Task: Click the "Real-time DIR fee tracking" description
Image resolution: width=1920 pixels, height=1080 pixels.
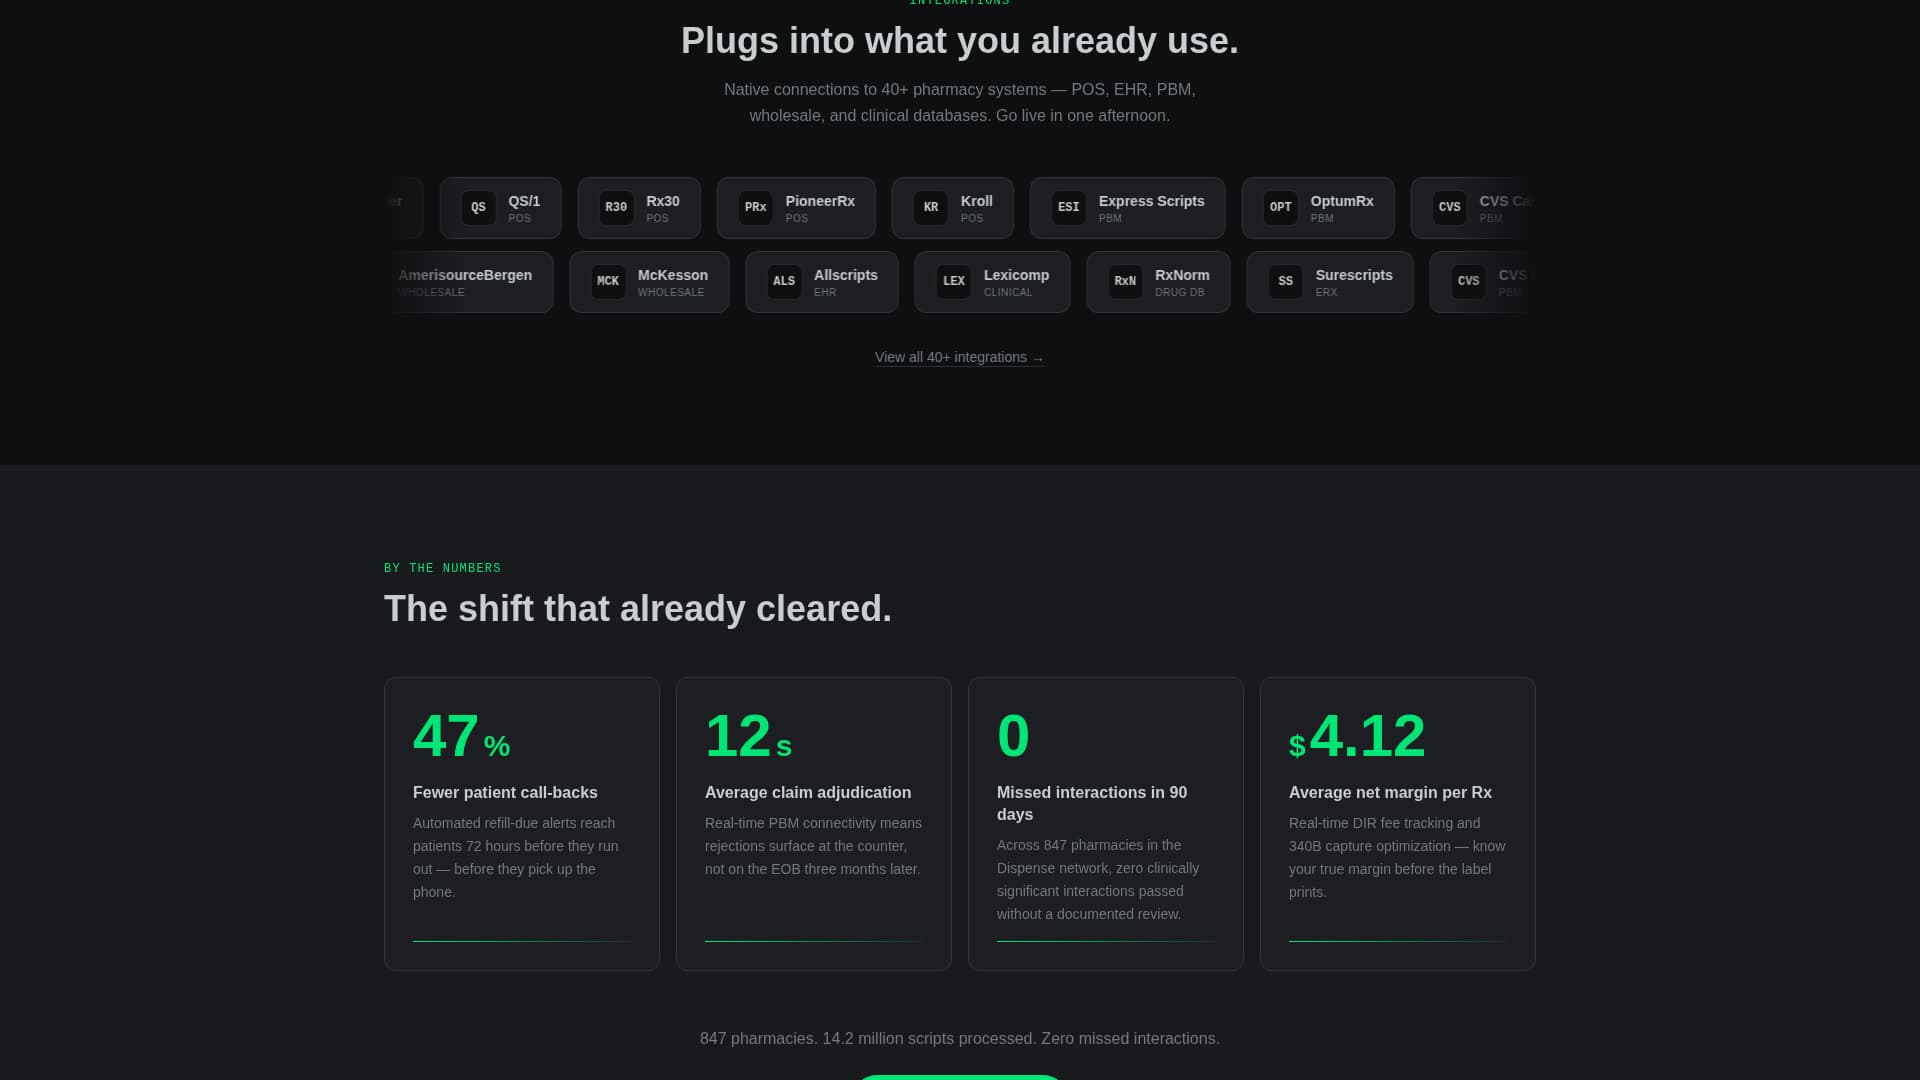Action: pos(1397,858)
